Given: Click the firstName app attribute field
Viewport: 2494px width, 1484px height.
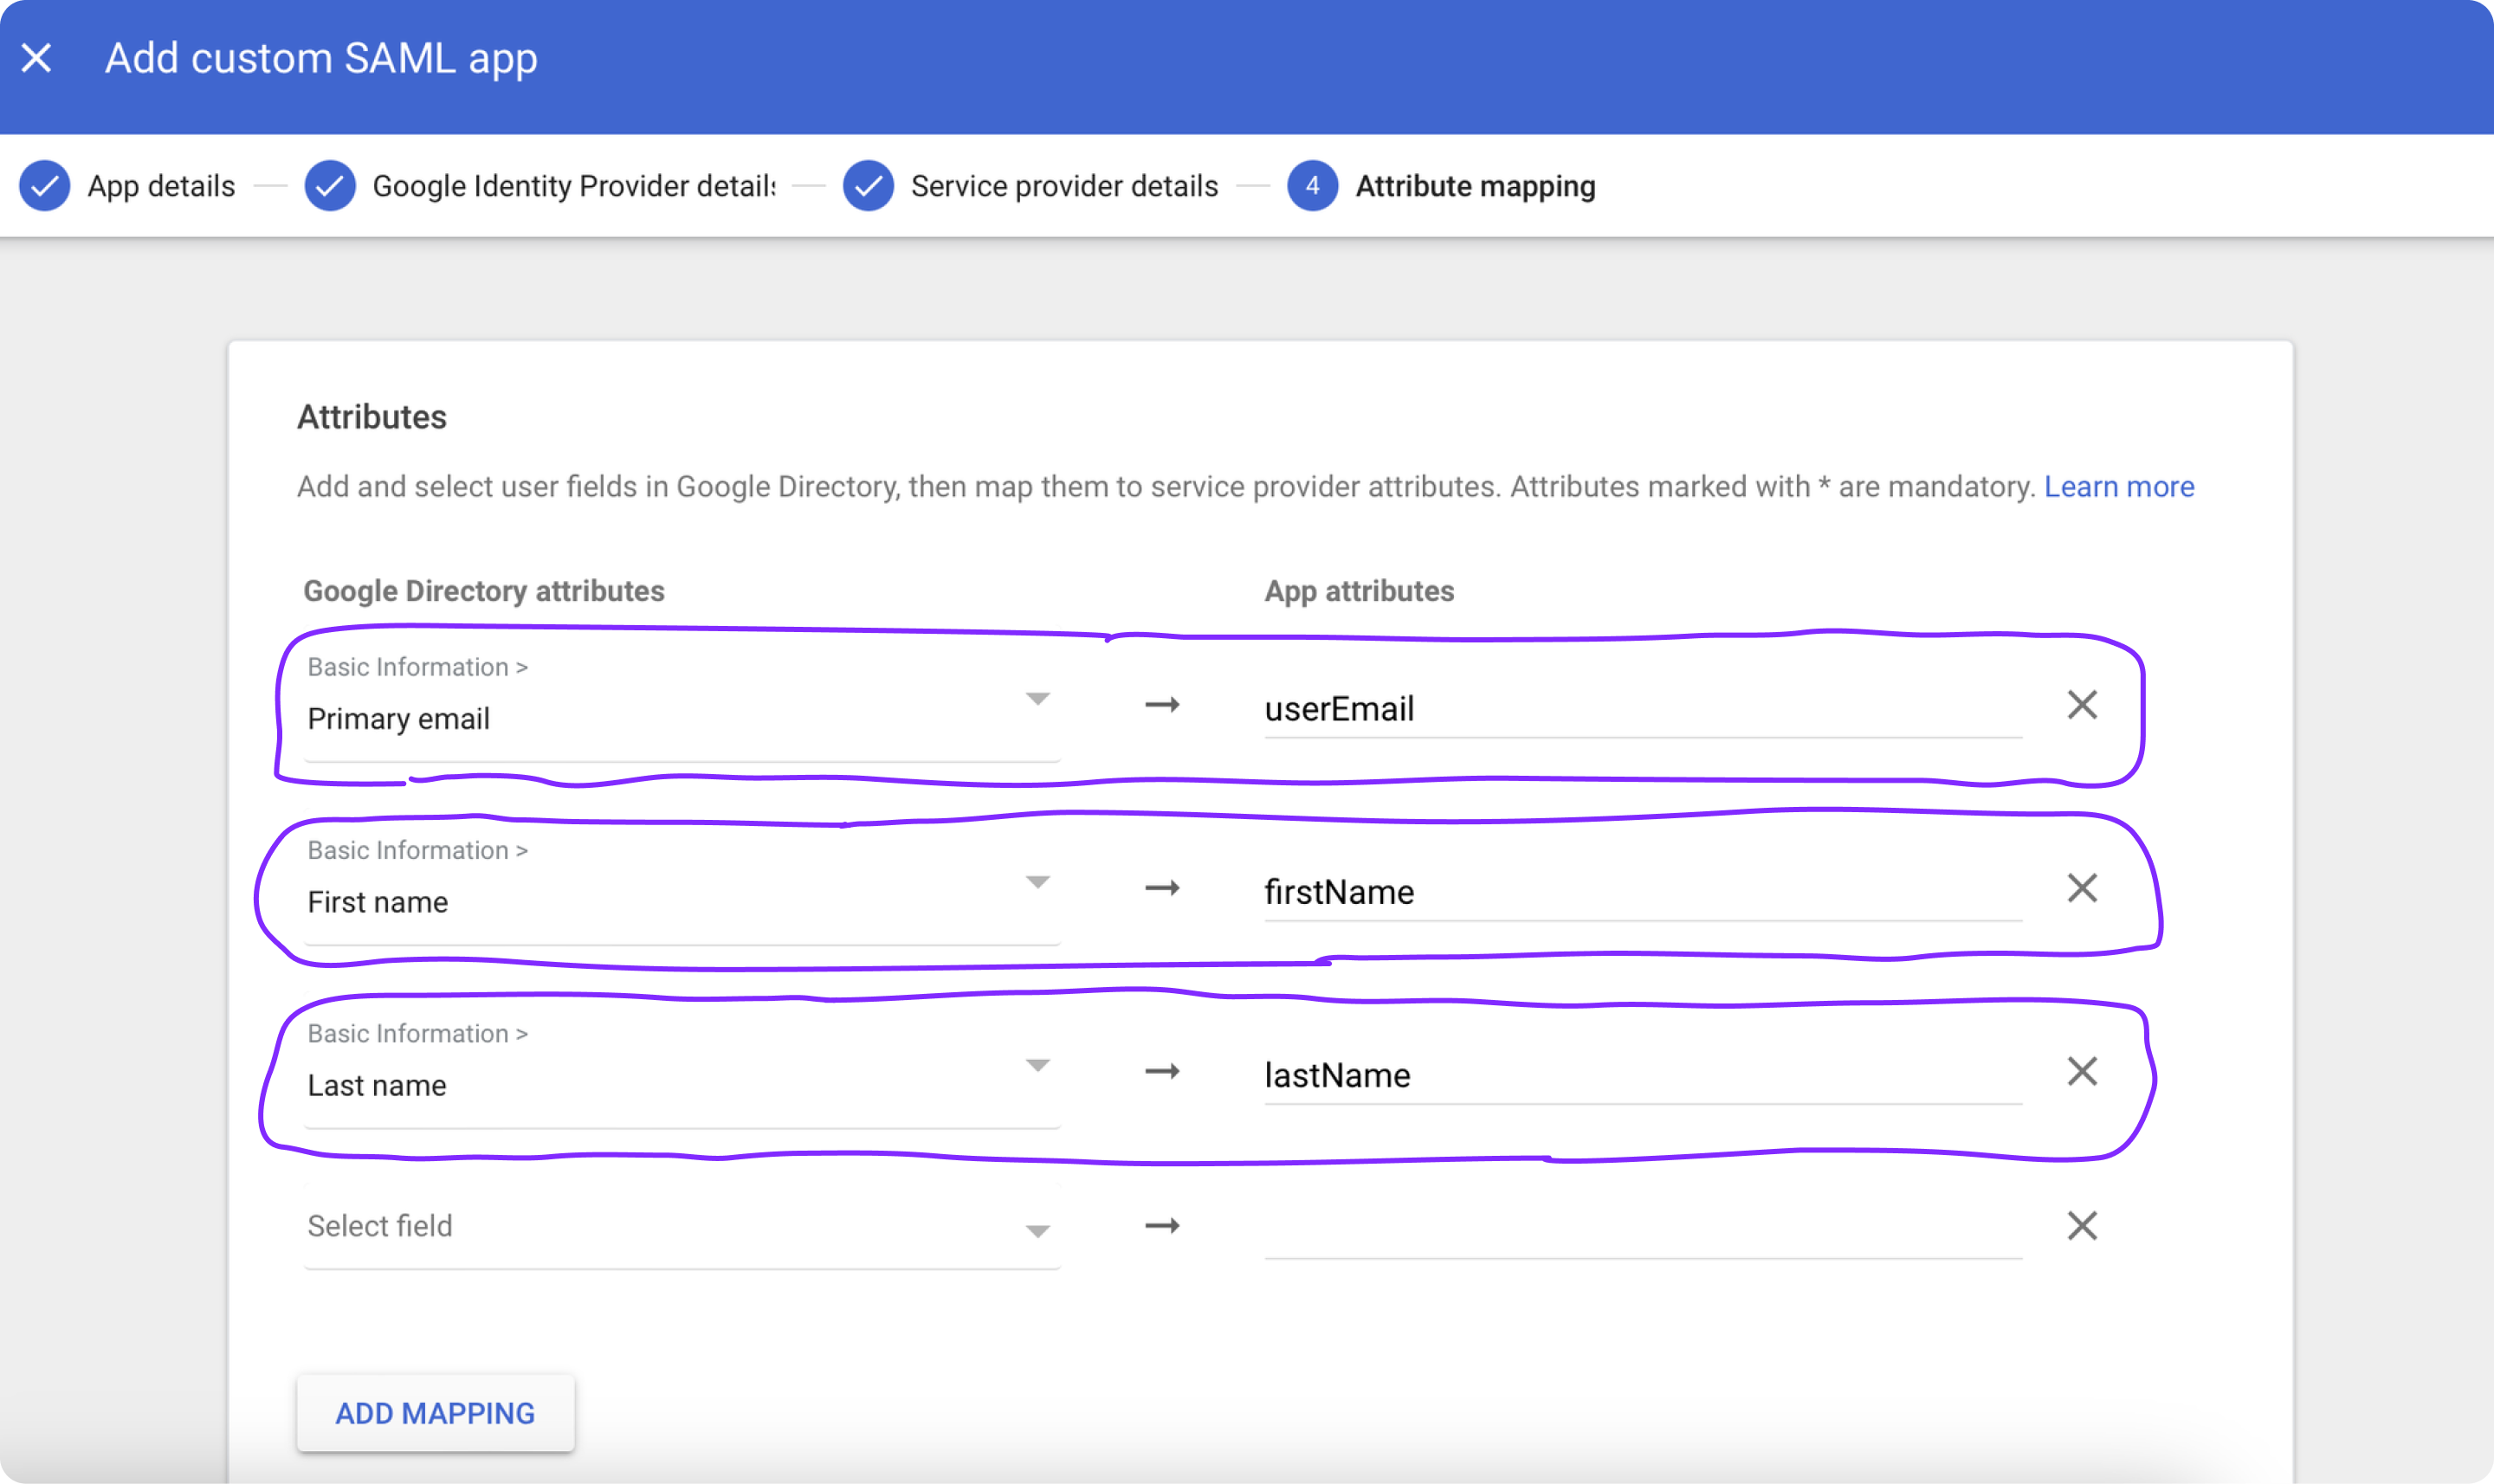Looking at the screenshot, I should [x=1640, y=892].
